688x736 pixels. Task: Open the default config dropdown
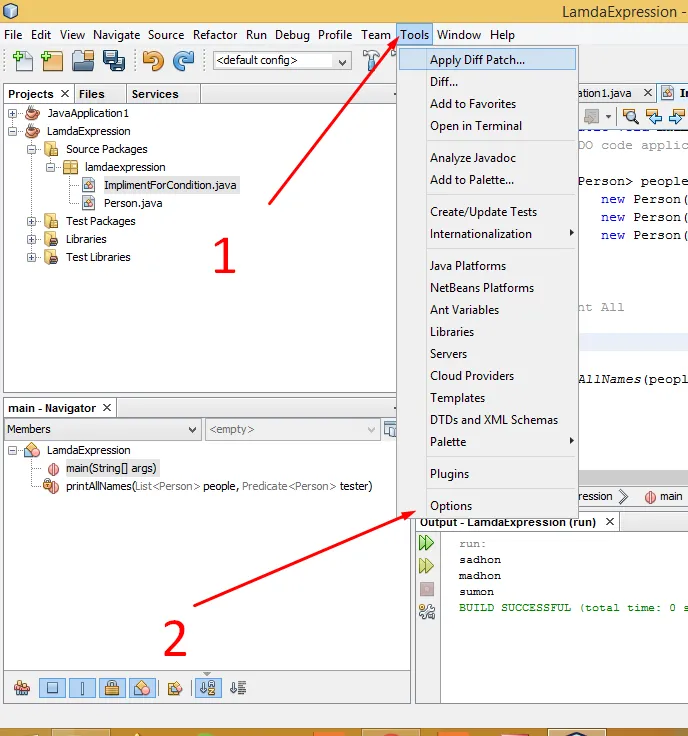[282, 61]
